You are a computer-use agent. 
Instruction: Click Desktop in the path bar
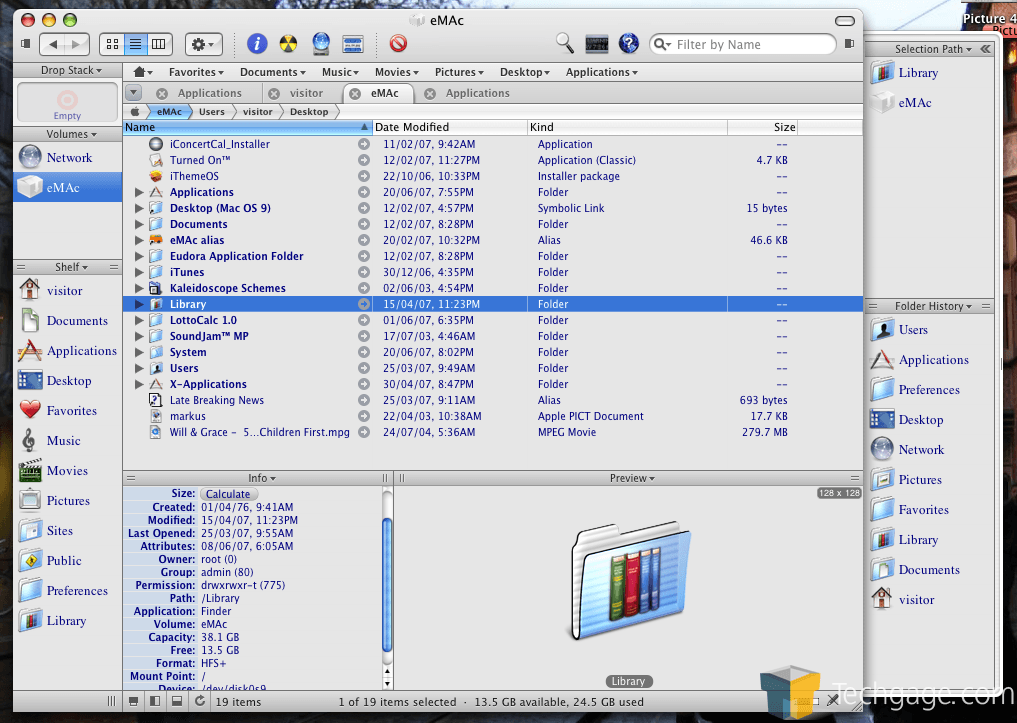click(x=309, y=112)
